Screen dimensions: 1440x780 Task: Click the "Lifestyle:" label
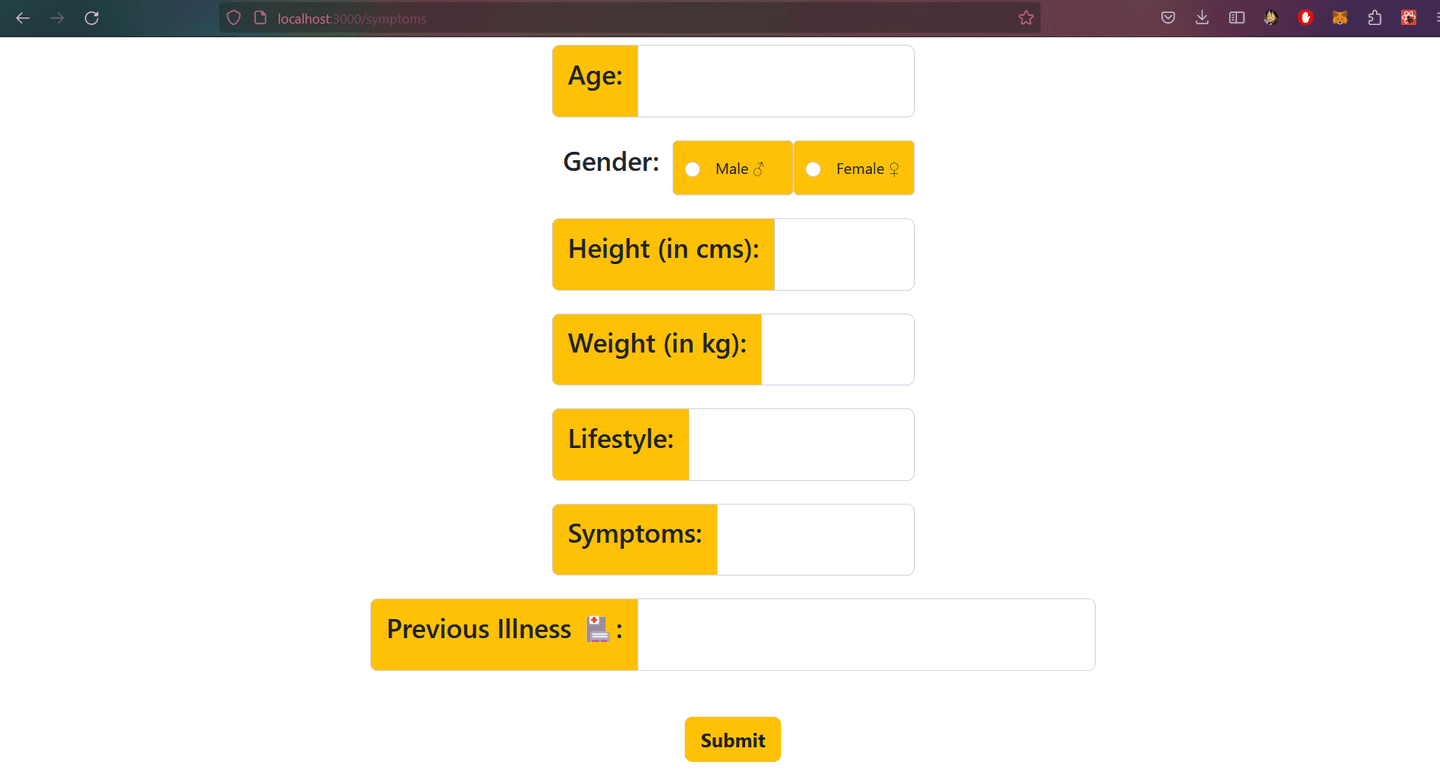pos(621,439)
